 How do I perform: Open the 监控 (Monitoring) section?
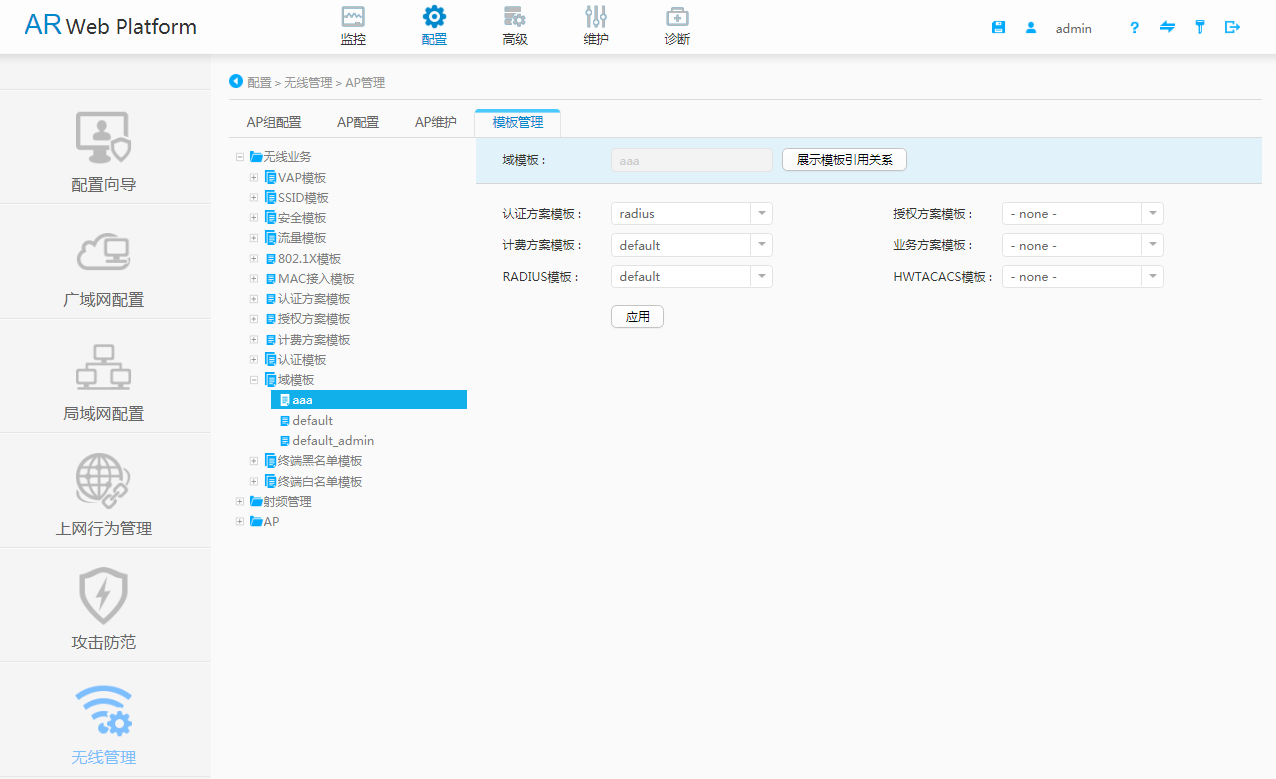point(352,25)
